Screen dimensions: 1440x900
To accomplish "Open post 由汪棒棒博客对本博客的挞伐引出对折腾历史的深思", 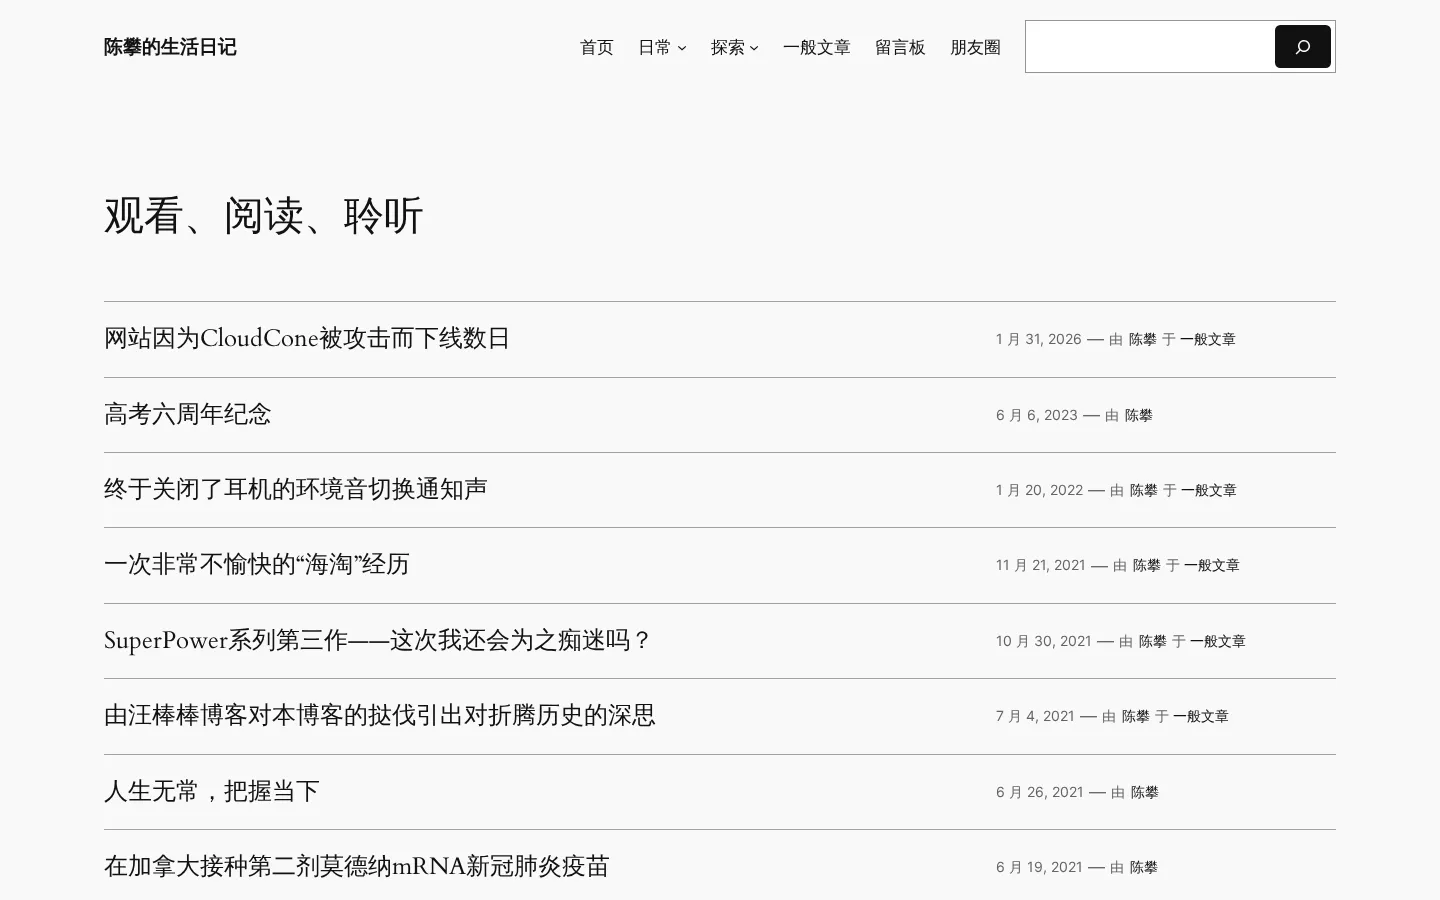I will tap(380, 716).
